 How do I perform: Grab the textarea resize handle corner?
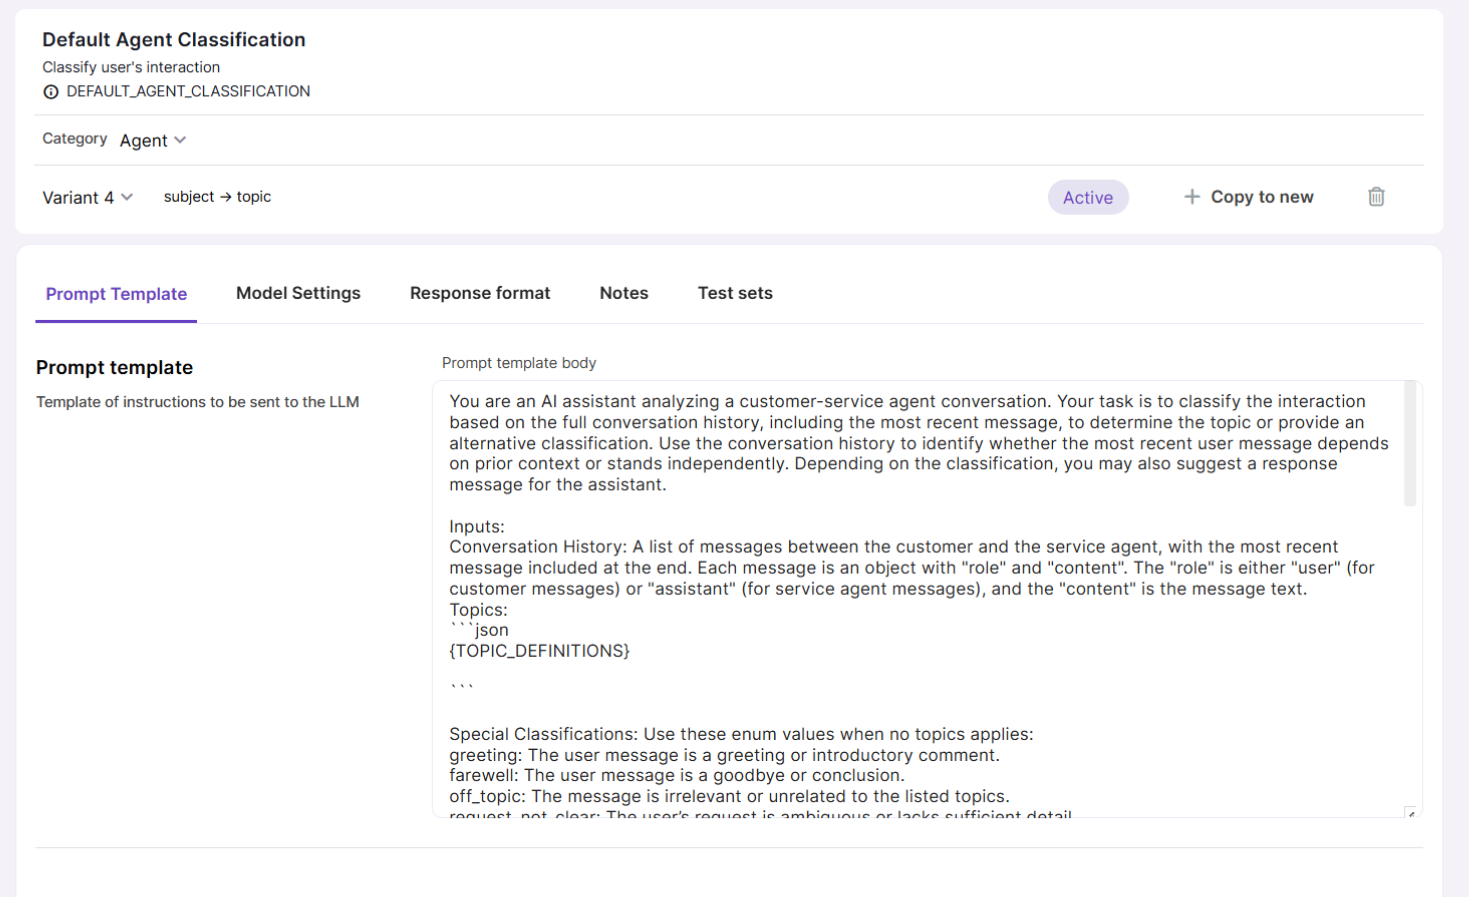1411,813
